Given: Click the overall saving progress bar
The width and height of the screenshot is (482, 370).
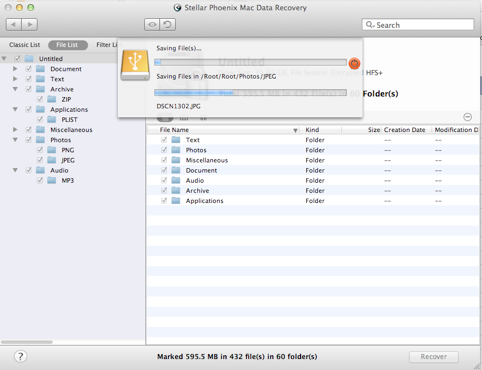Looking at the screenshot, I should [x=250, y=62].
